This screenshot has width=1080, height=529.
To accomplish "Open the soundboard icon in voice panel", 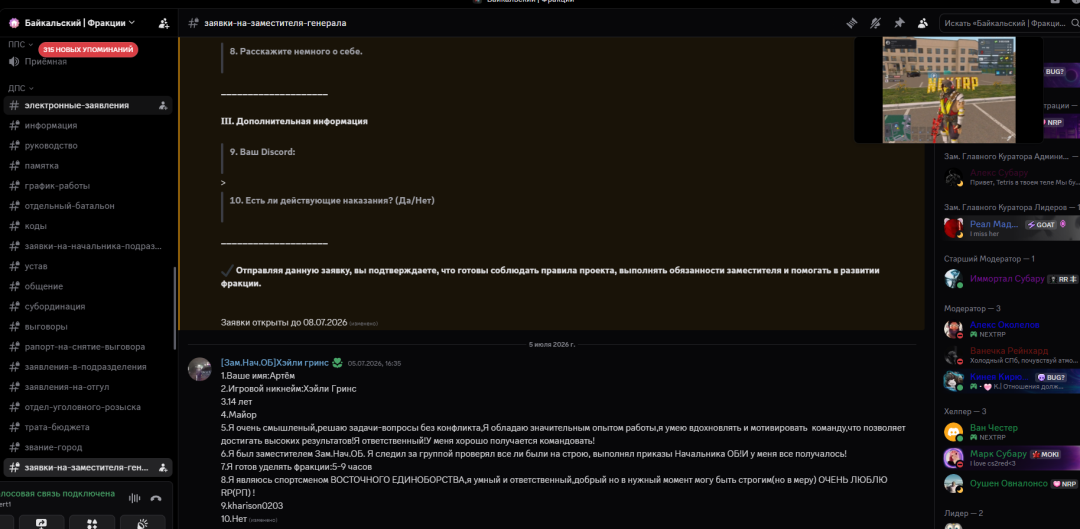I will pyautogui.click(x=143, y=523).
